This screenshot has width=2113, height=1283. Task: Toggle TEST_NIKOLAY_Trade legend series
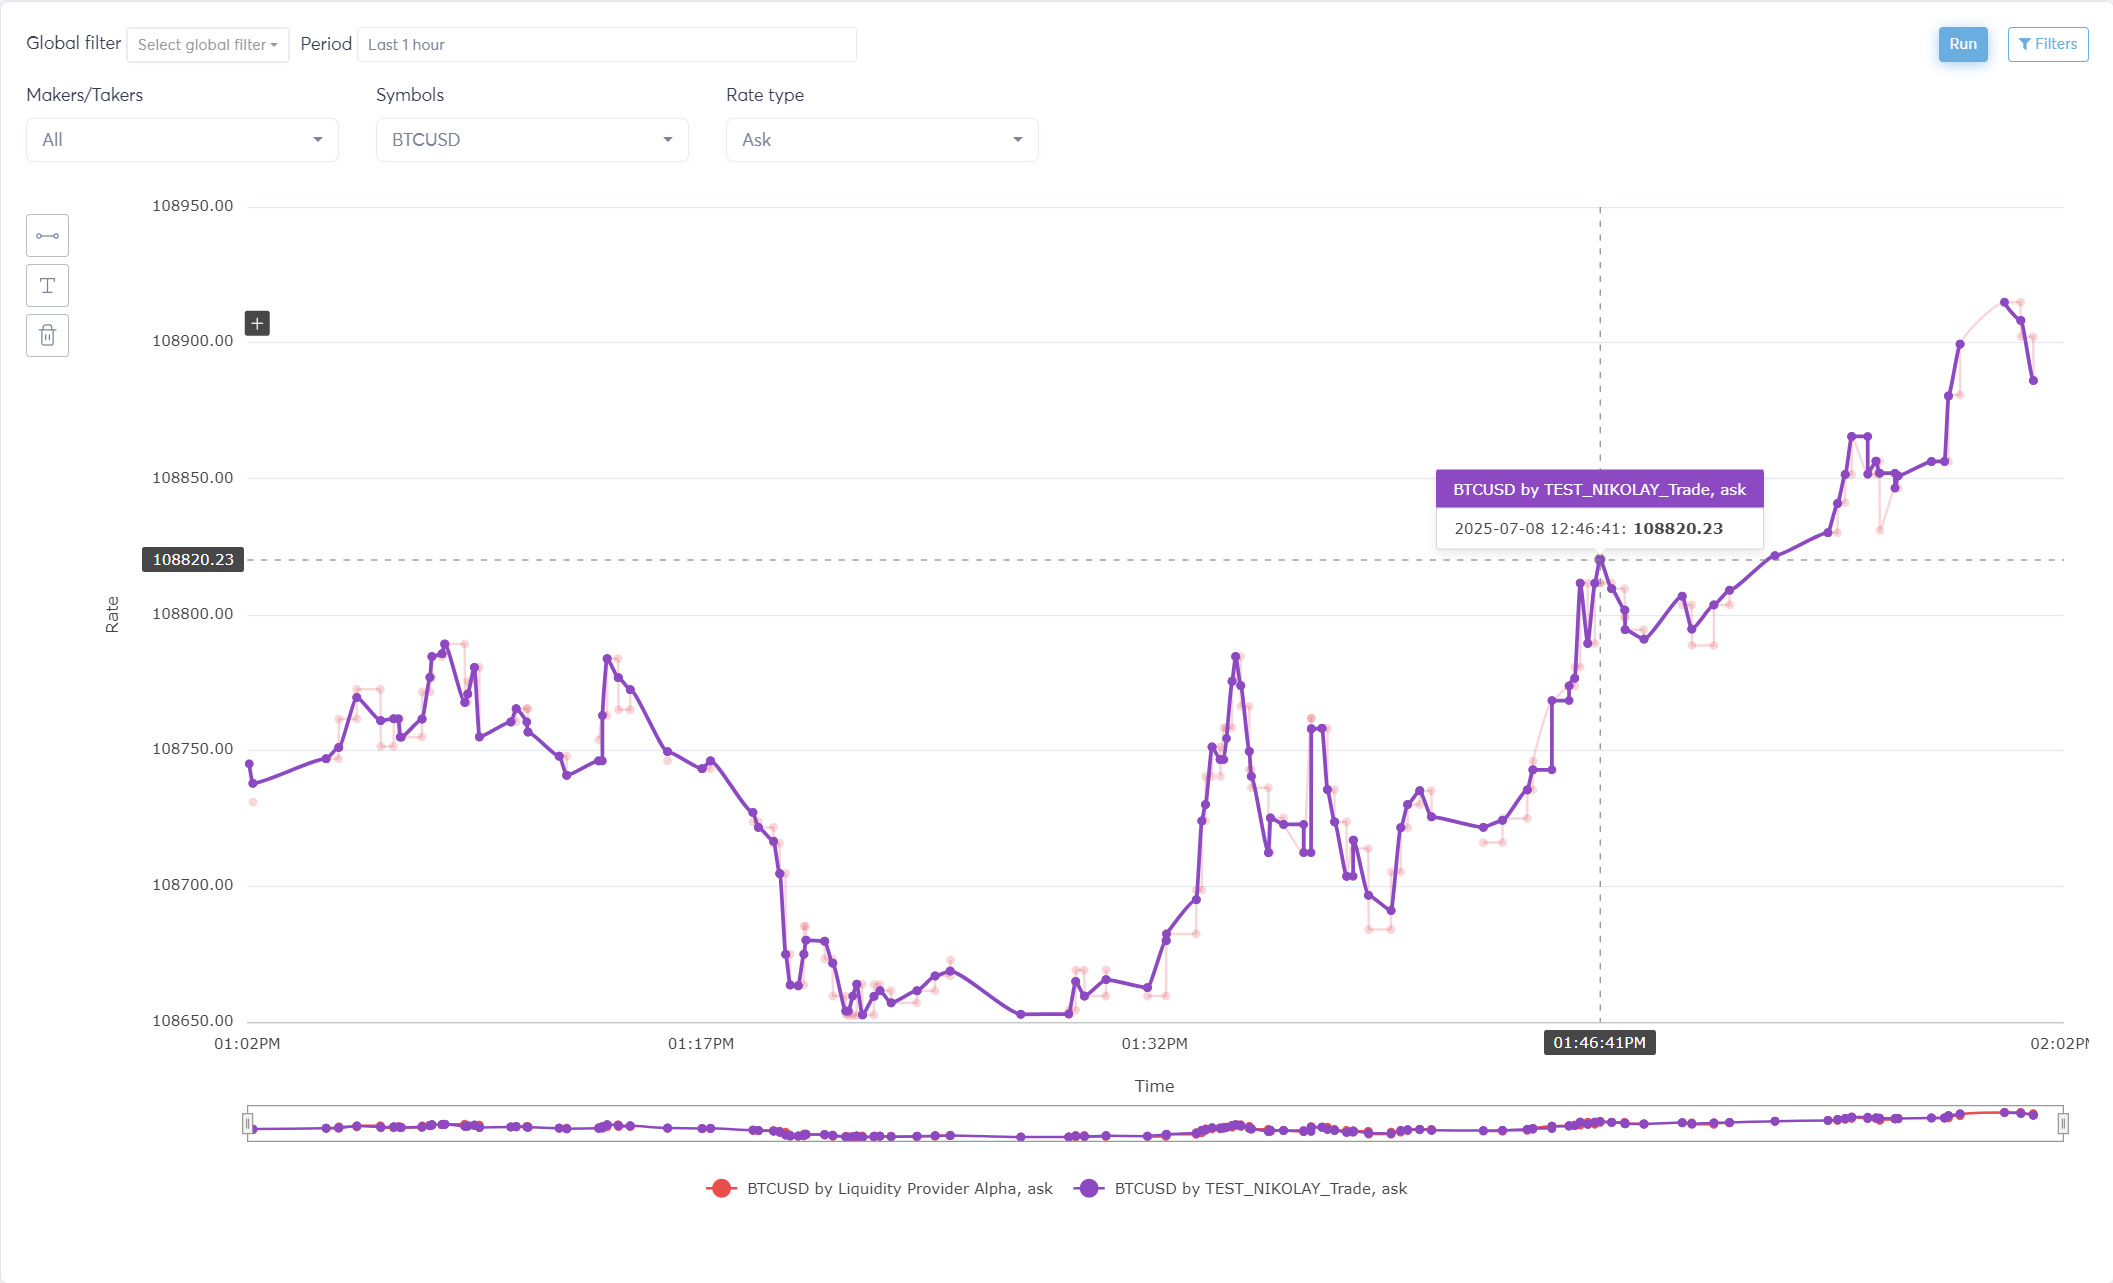point(1260,1188)
